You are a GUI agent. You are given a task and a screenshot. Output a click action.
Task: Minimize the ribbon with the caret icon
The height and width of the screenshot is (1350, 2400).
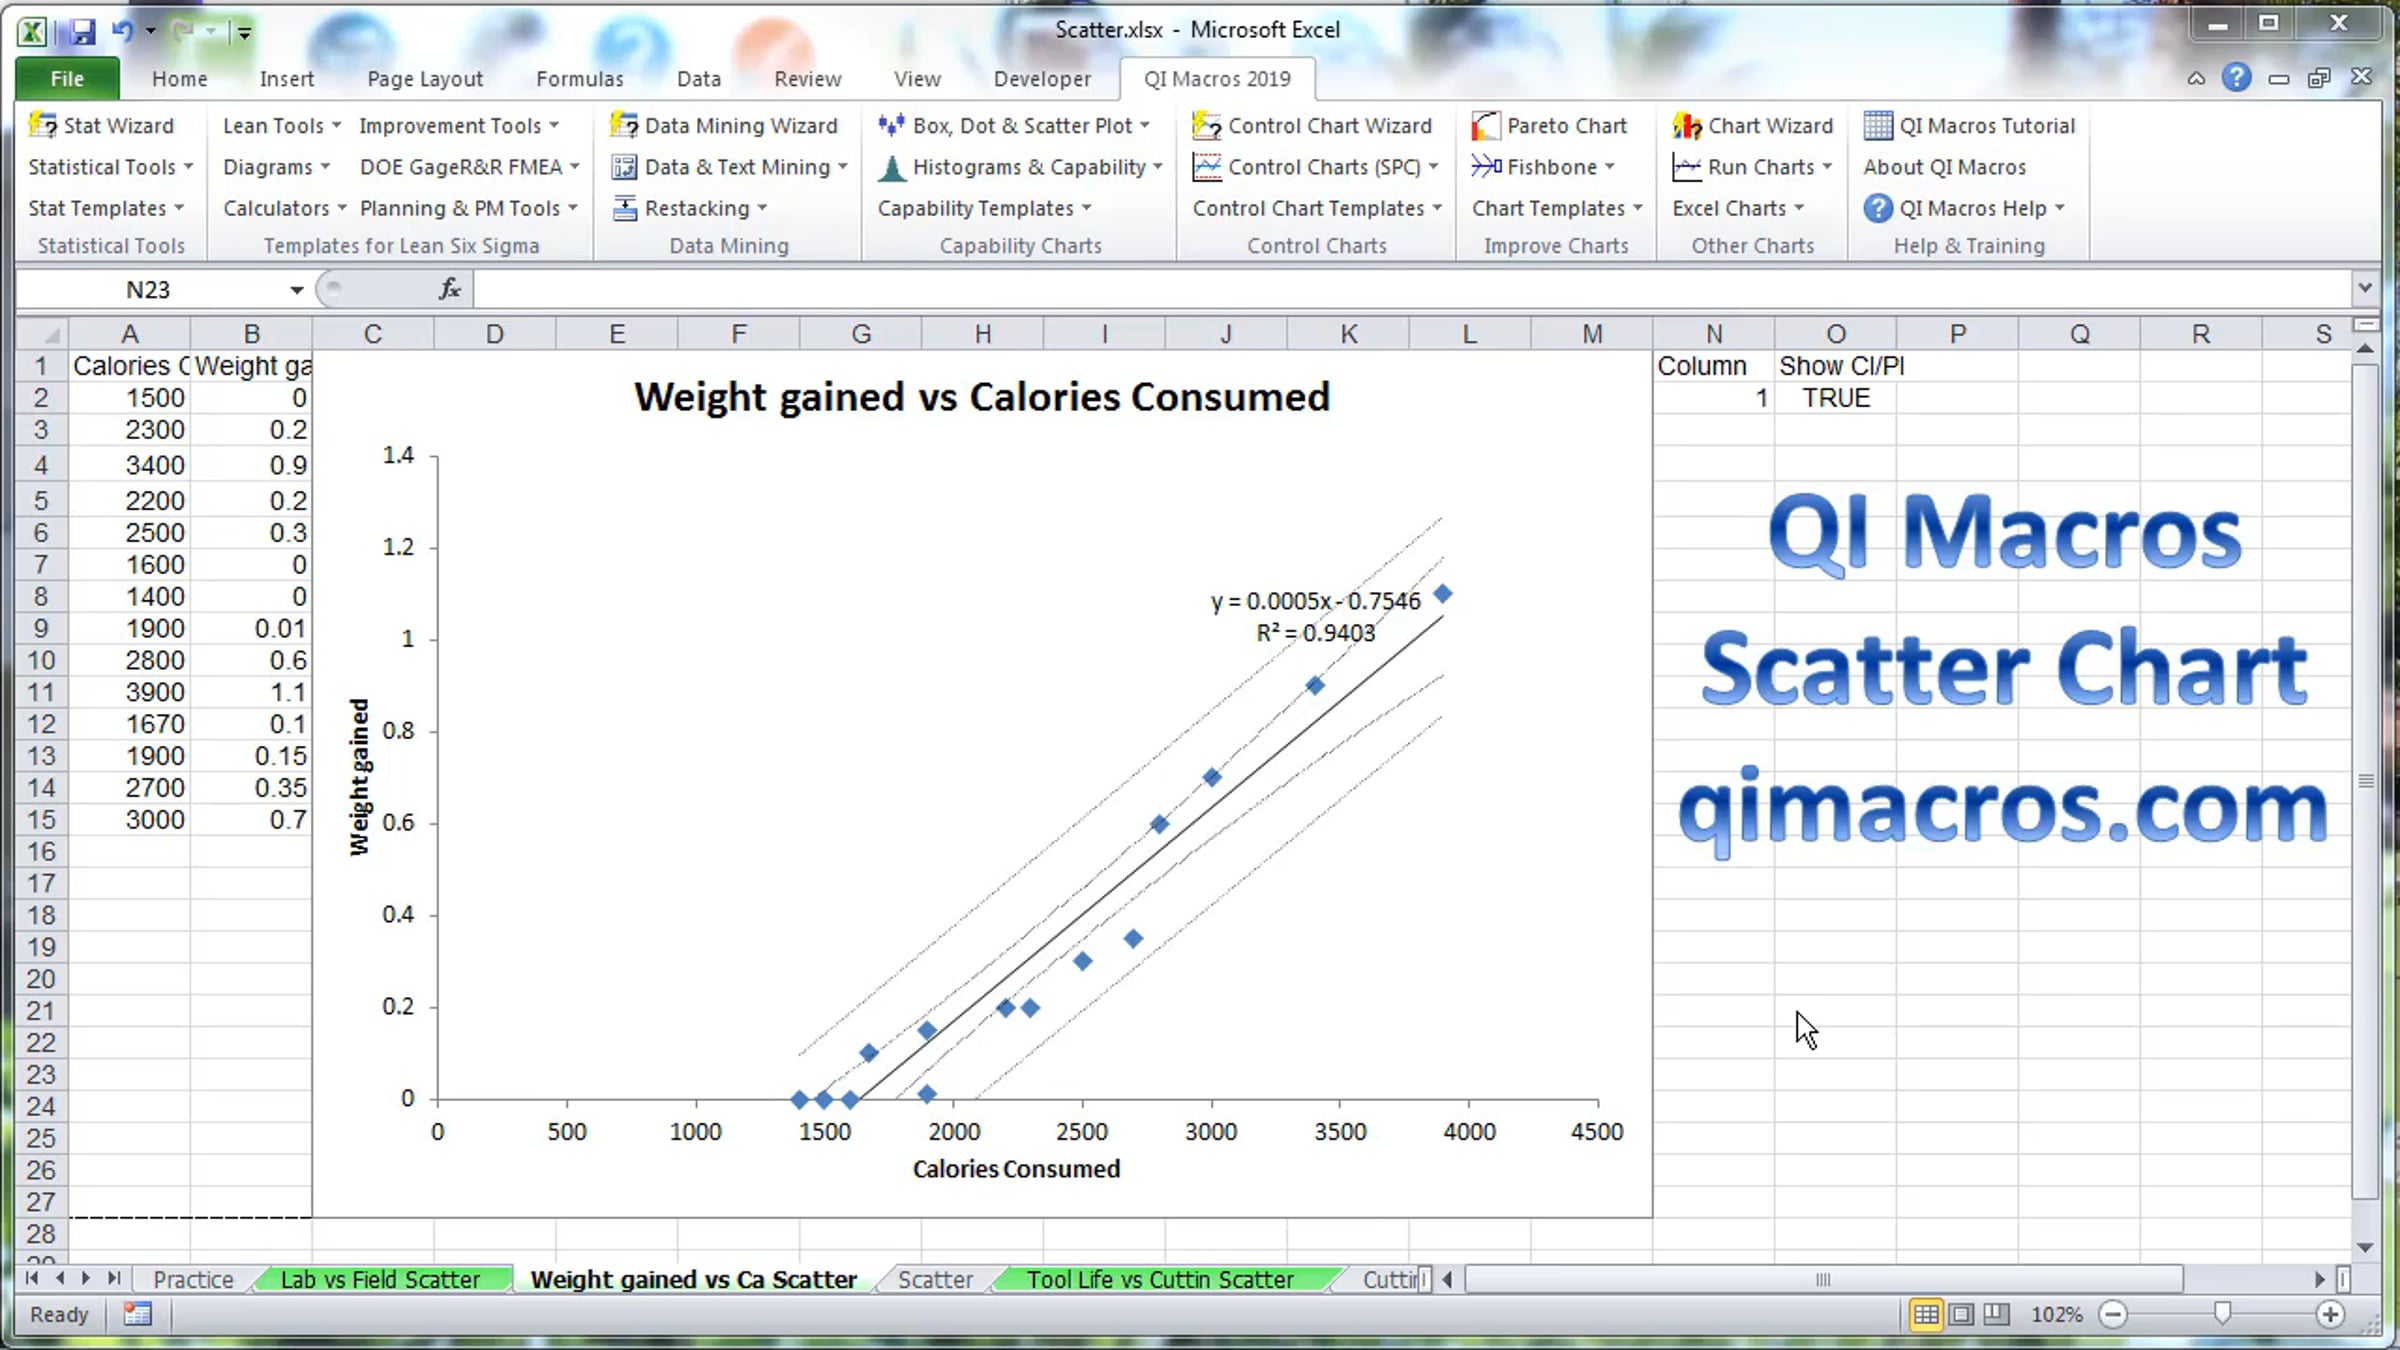coord(2196,78)
